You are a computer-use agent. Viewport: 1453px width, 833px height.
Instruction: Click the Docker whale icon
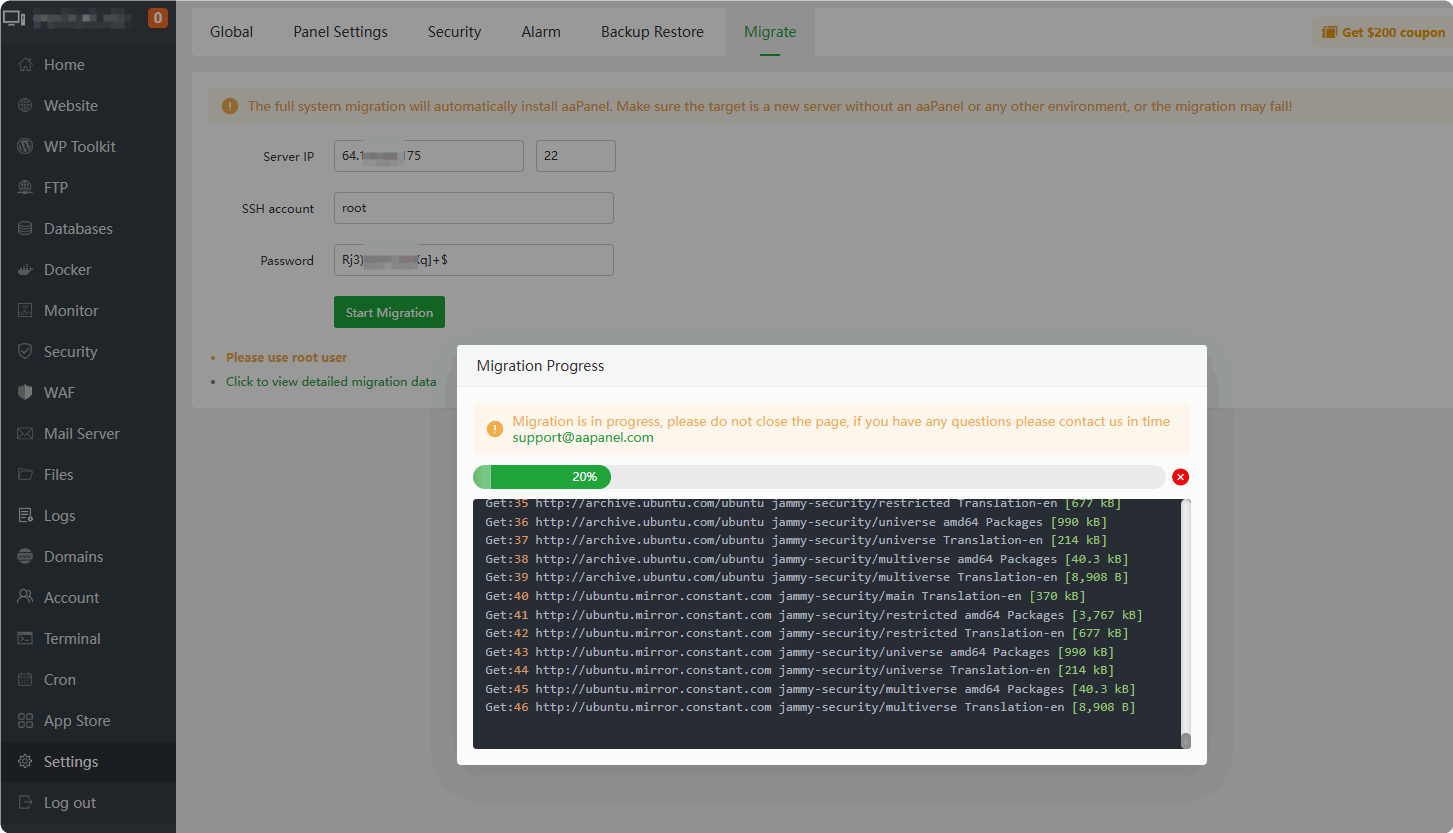coord(25,270)
